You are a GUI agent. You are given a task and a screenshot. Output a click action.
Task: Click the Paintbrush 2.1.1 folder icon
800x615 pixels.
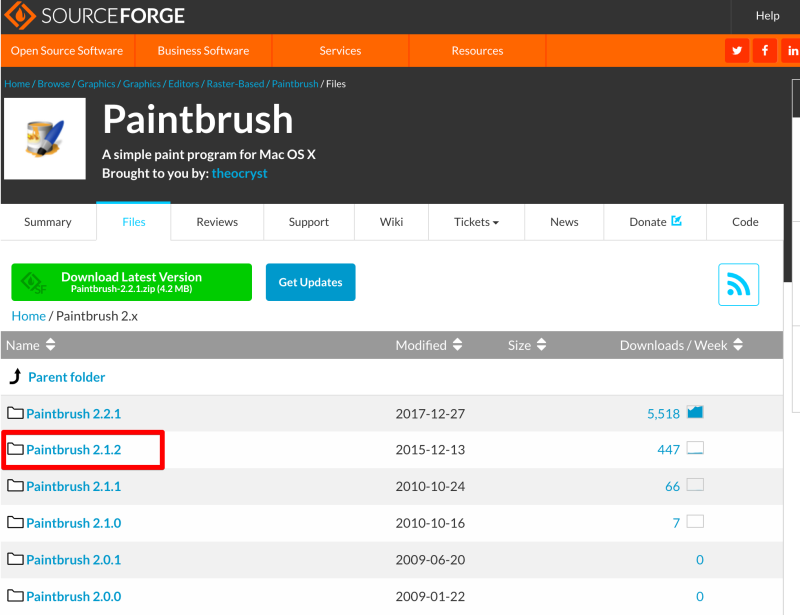tap(15, 486)
